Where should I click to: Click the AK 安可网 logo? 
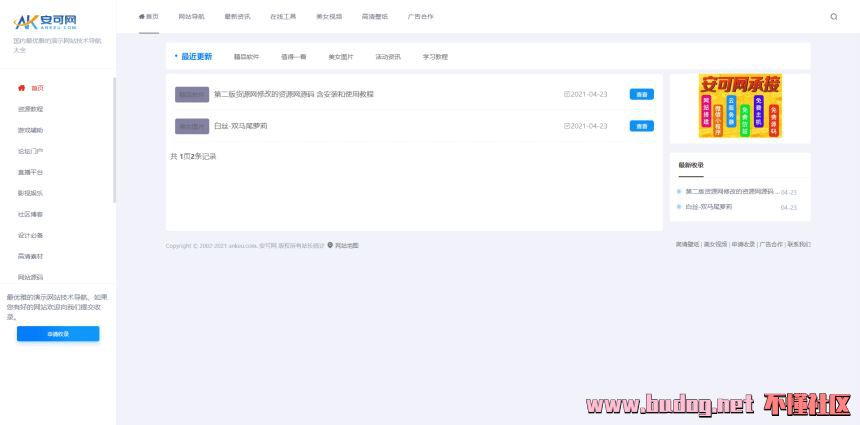tap(45, 22)
